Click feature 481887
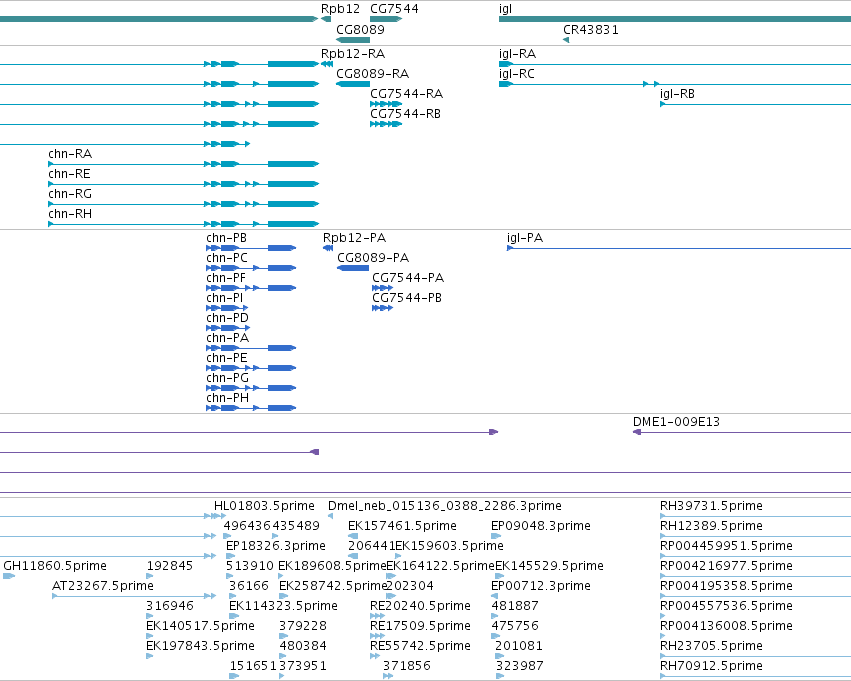The height and width of the screenshot is (681, 851). pos(495,616)
